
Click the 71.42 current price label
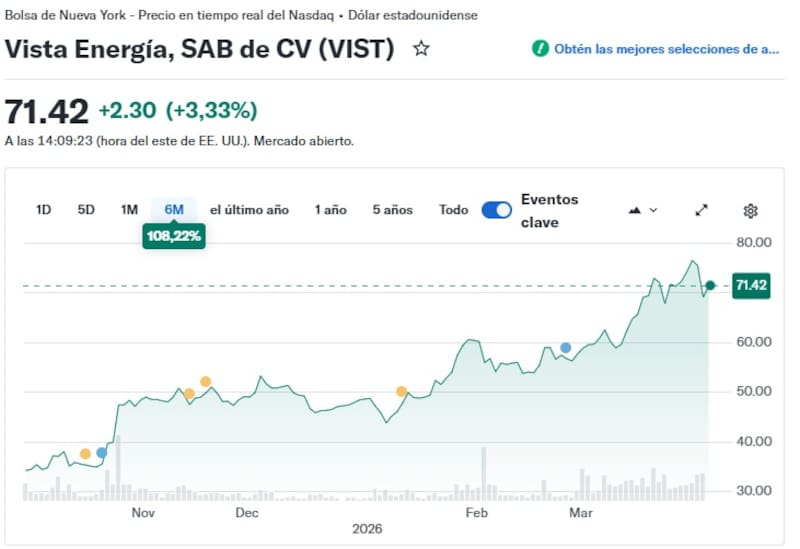(751, 286)
